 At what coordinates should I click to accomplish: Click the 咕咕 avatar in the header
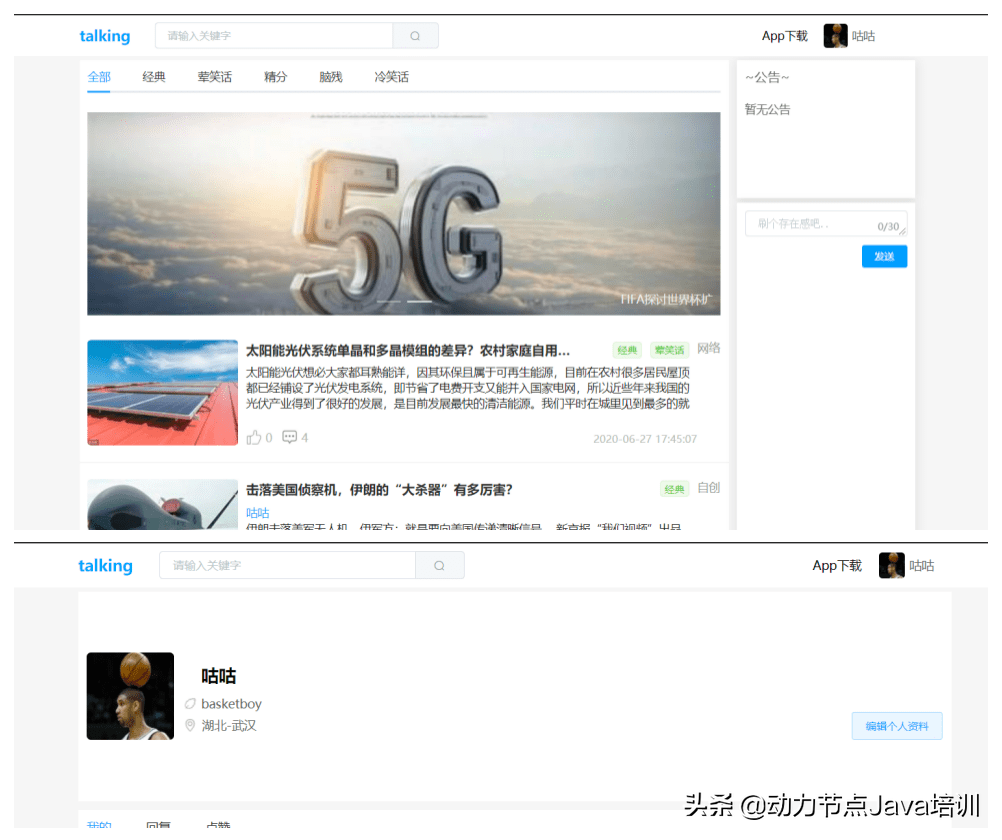835,35
